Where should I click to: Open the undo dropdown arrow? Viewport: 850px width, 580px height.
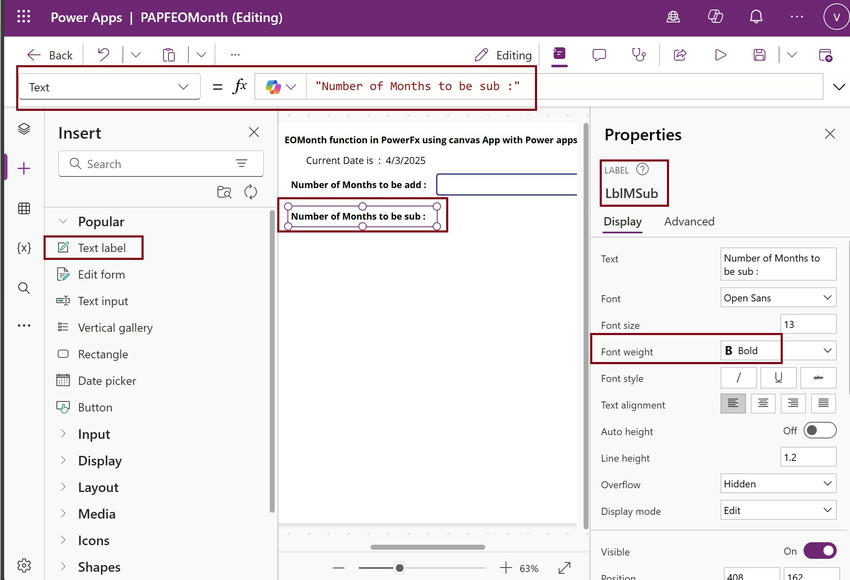pyautogui.click(x=136, y=54)
